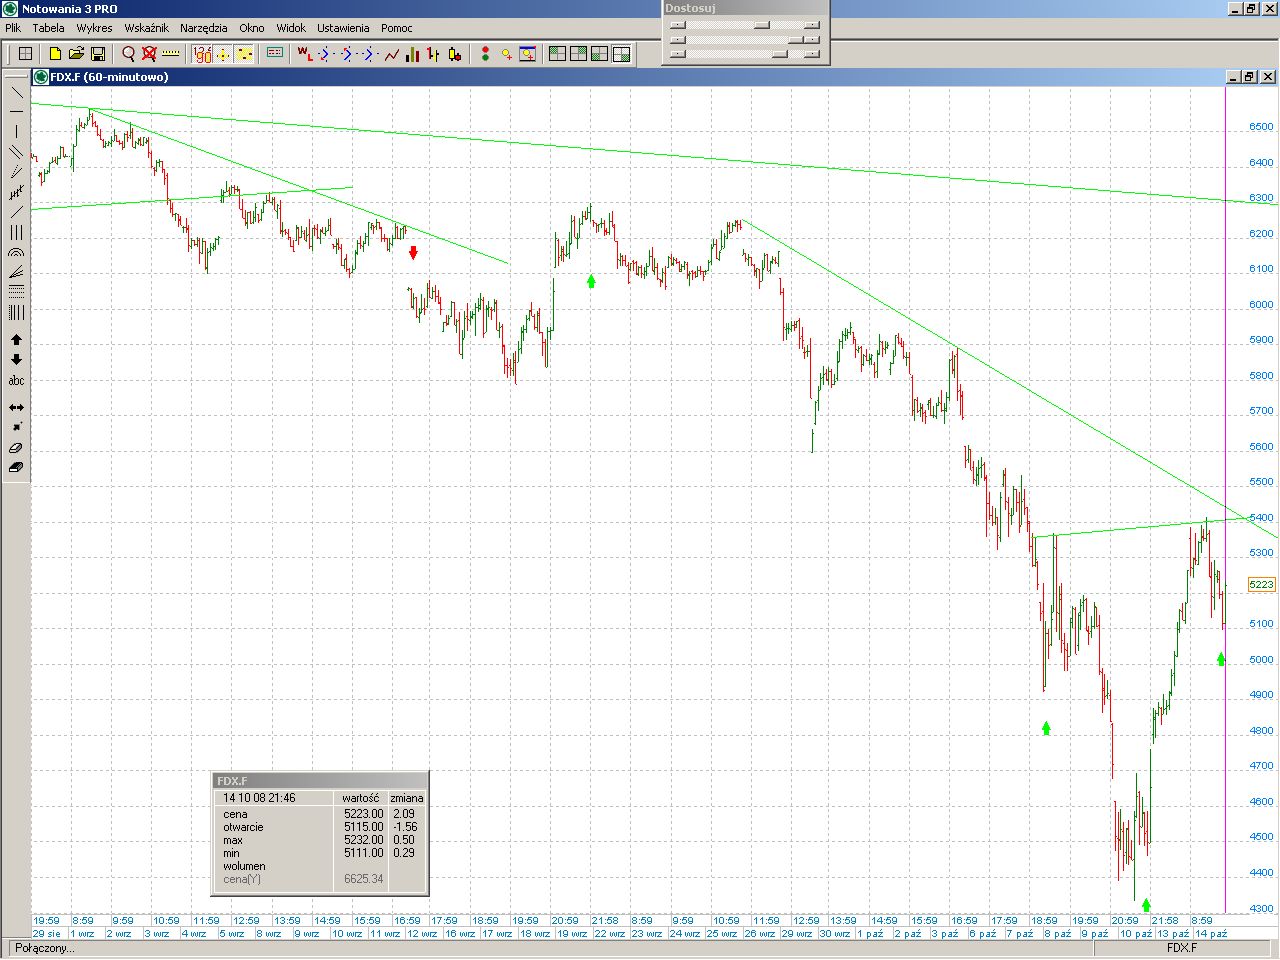
Task: Click the green quote-table toolbar icon
Action: tap(275, 54)
